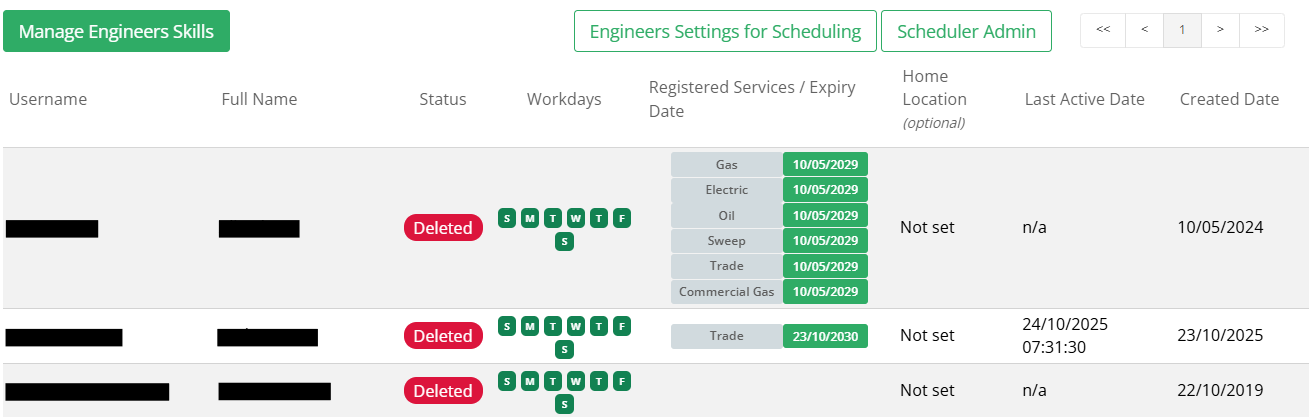Open the Scheduler Admin page
Viewport: 1312px width, 417px height.
966,31
